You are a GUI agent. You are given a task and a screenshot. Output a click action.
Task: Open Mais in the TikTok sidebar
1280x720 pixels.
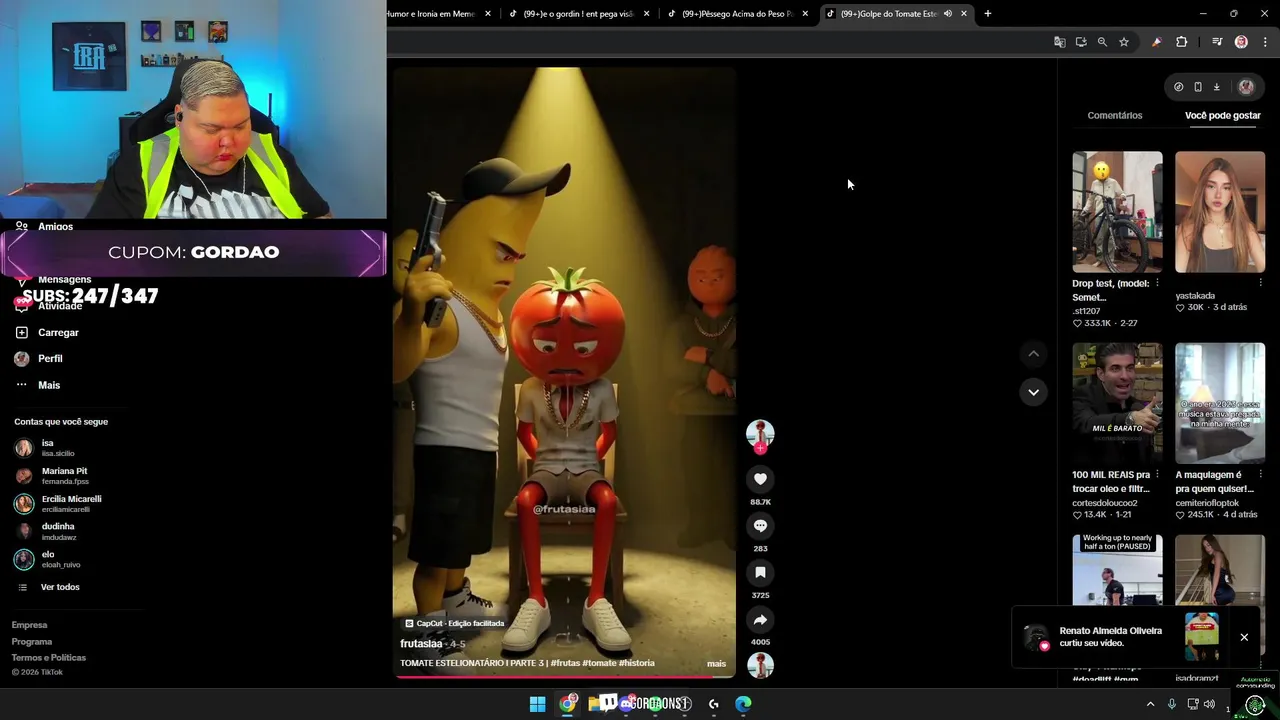49,385
